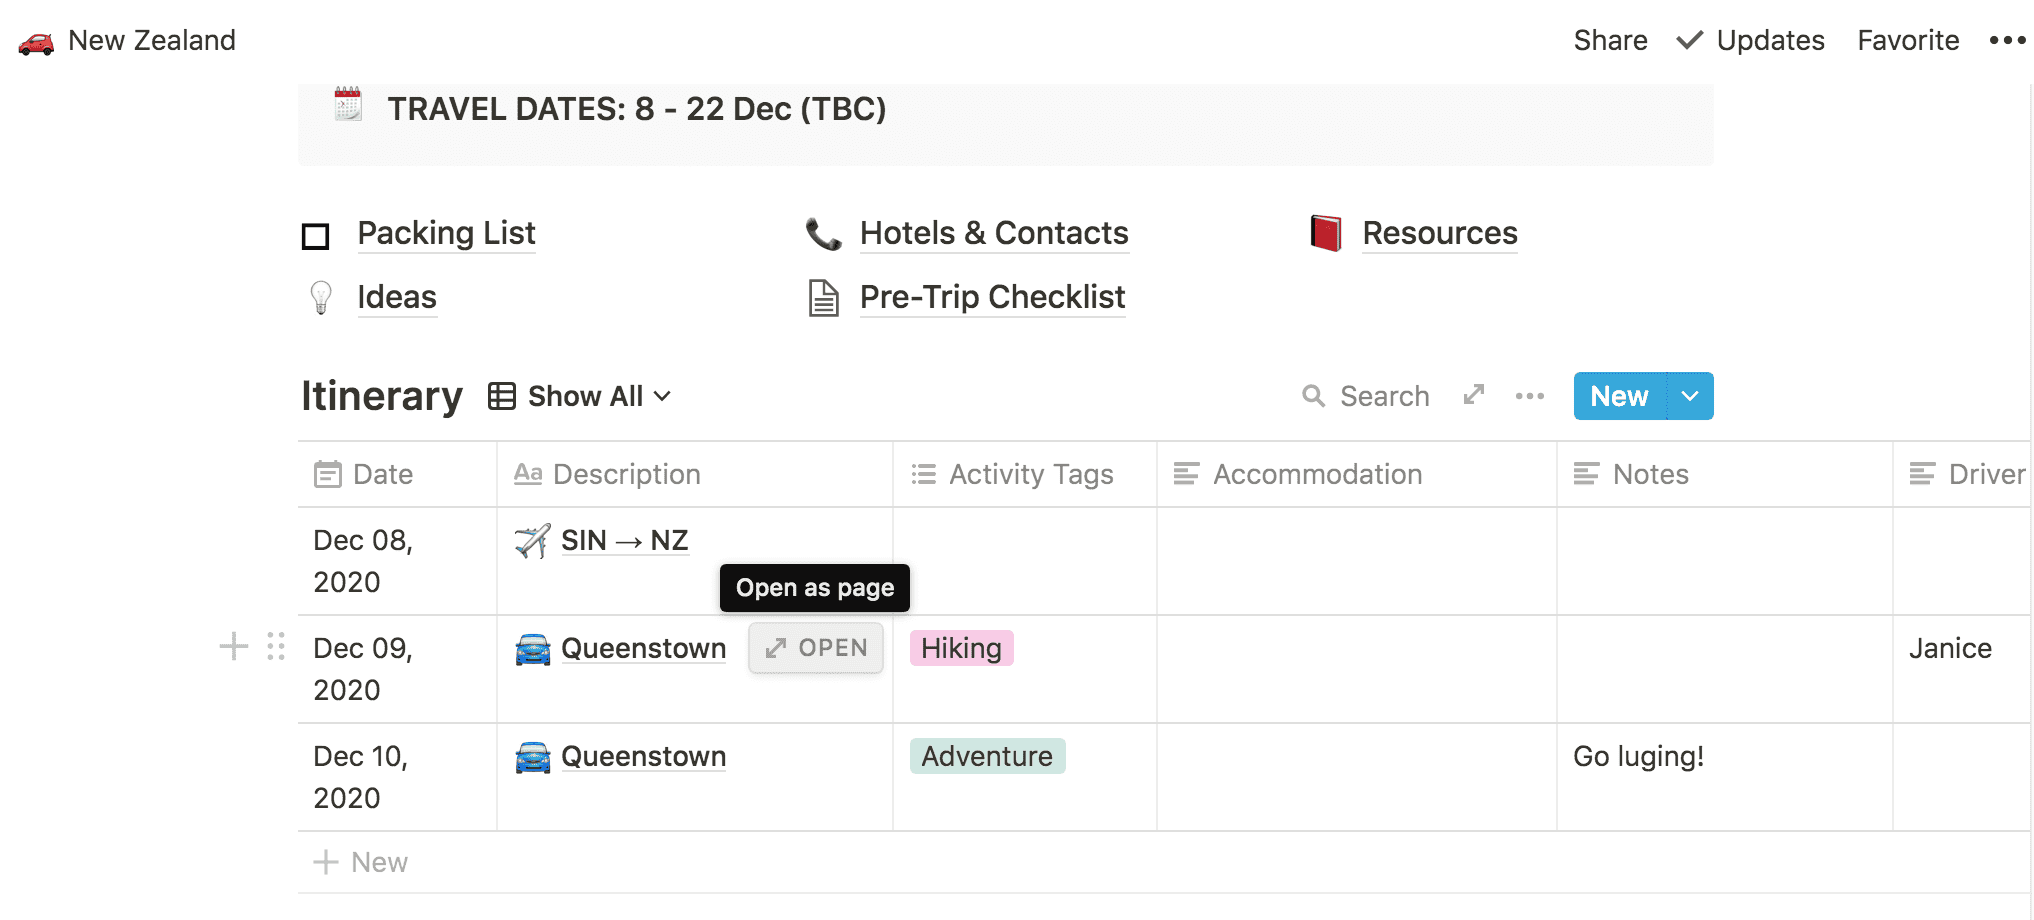The width and height of the screenshot is (2034, 920).
Task: Open the blue New button dropdown arrow
Action: (1690, 397)
